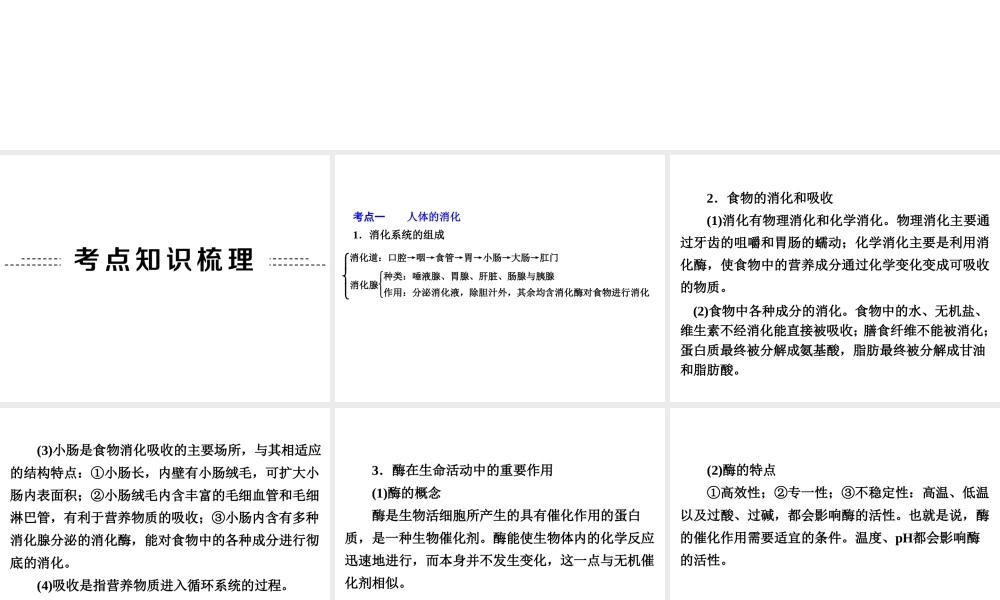Click the 种类：唾液腺、胃腺、肝脏 line
1000x600 pixels.
(x=469, y=276)
